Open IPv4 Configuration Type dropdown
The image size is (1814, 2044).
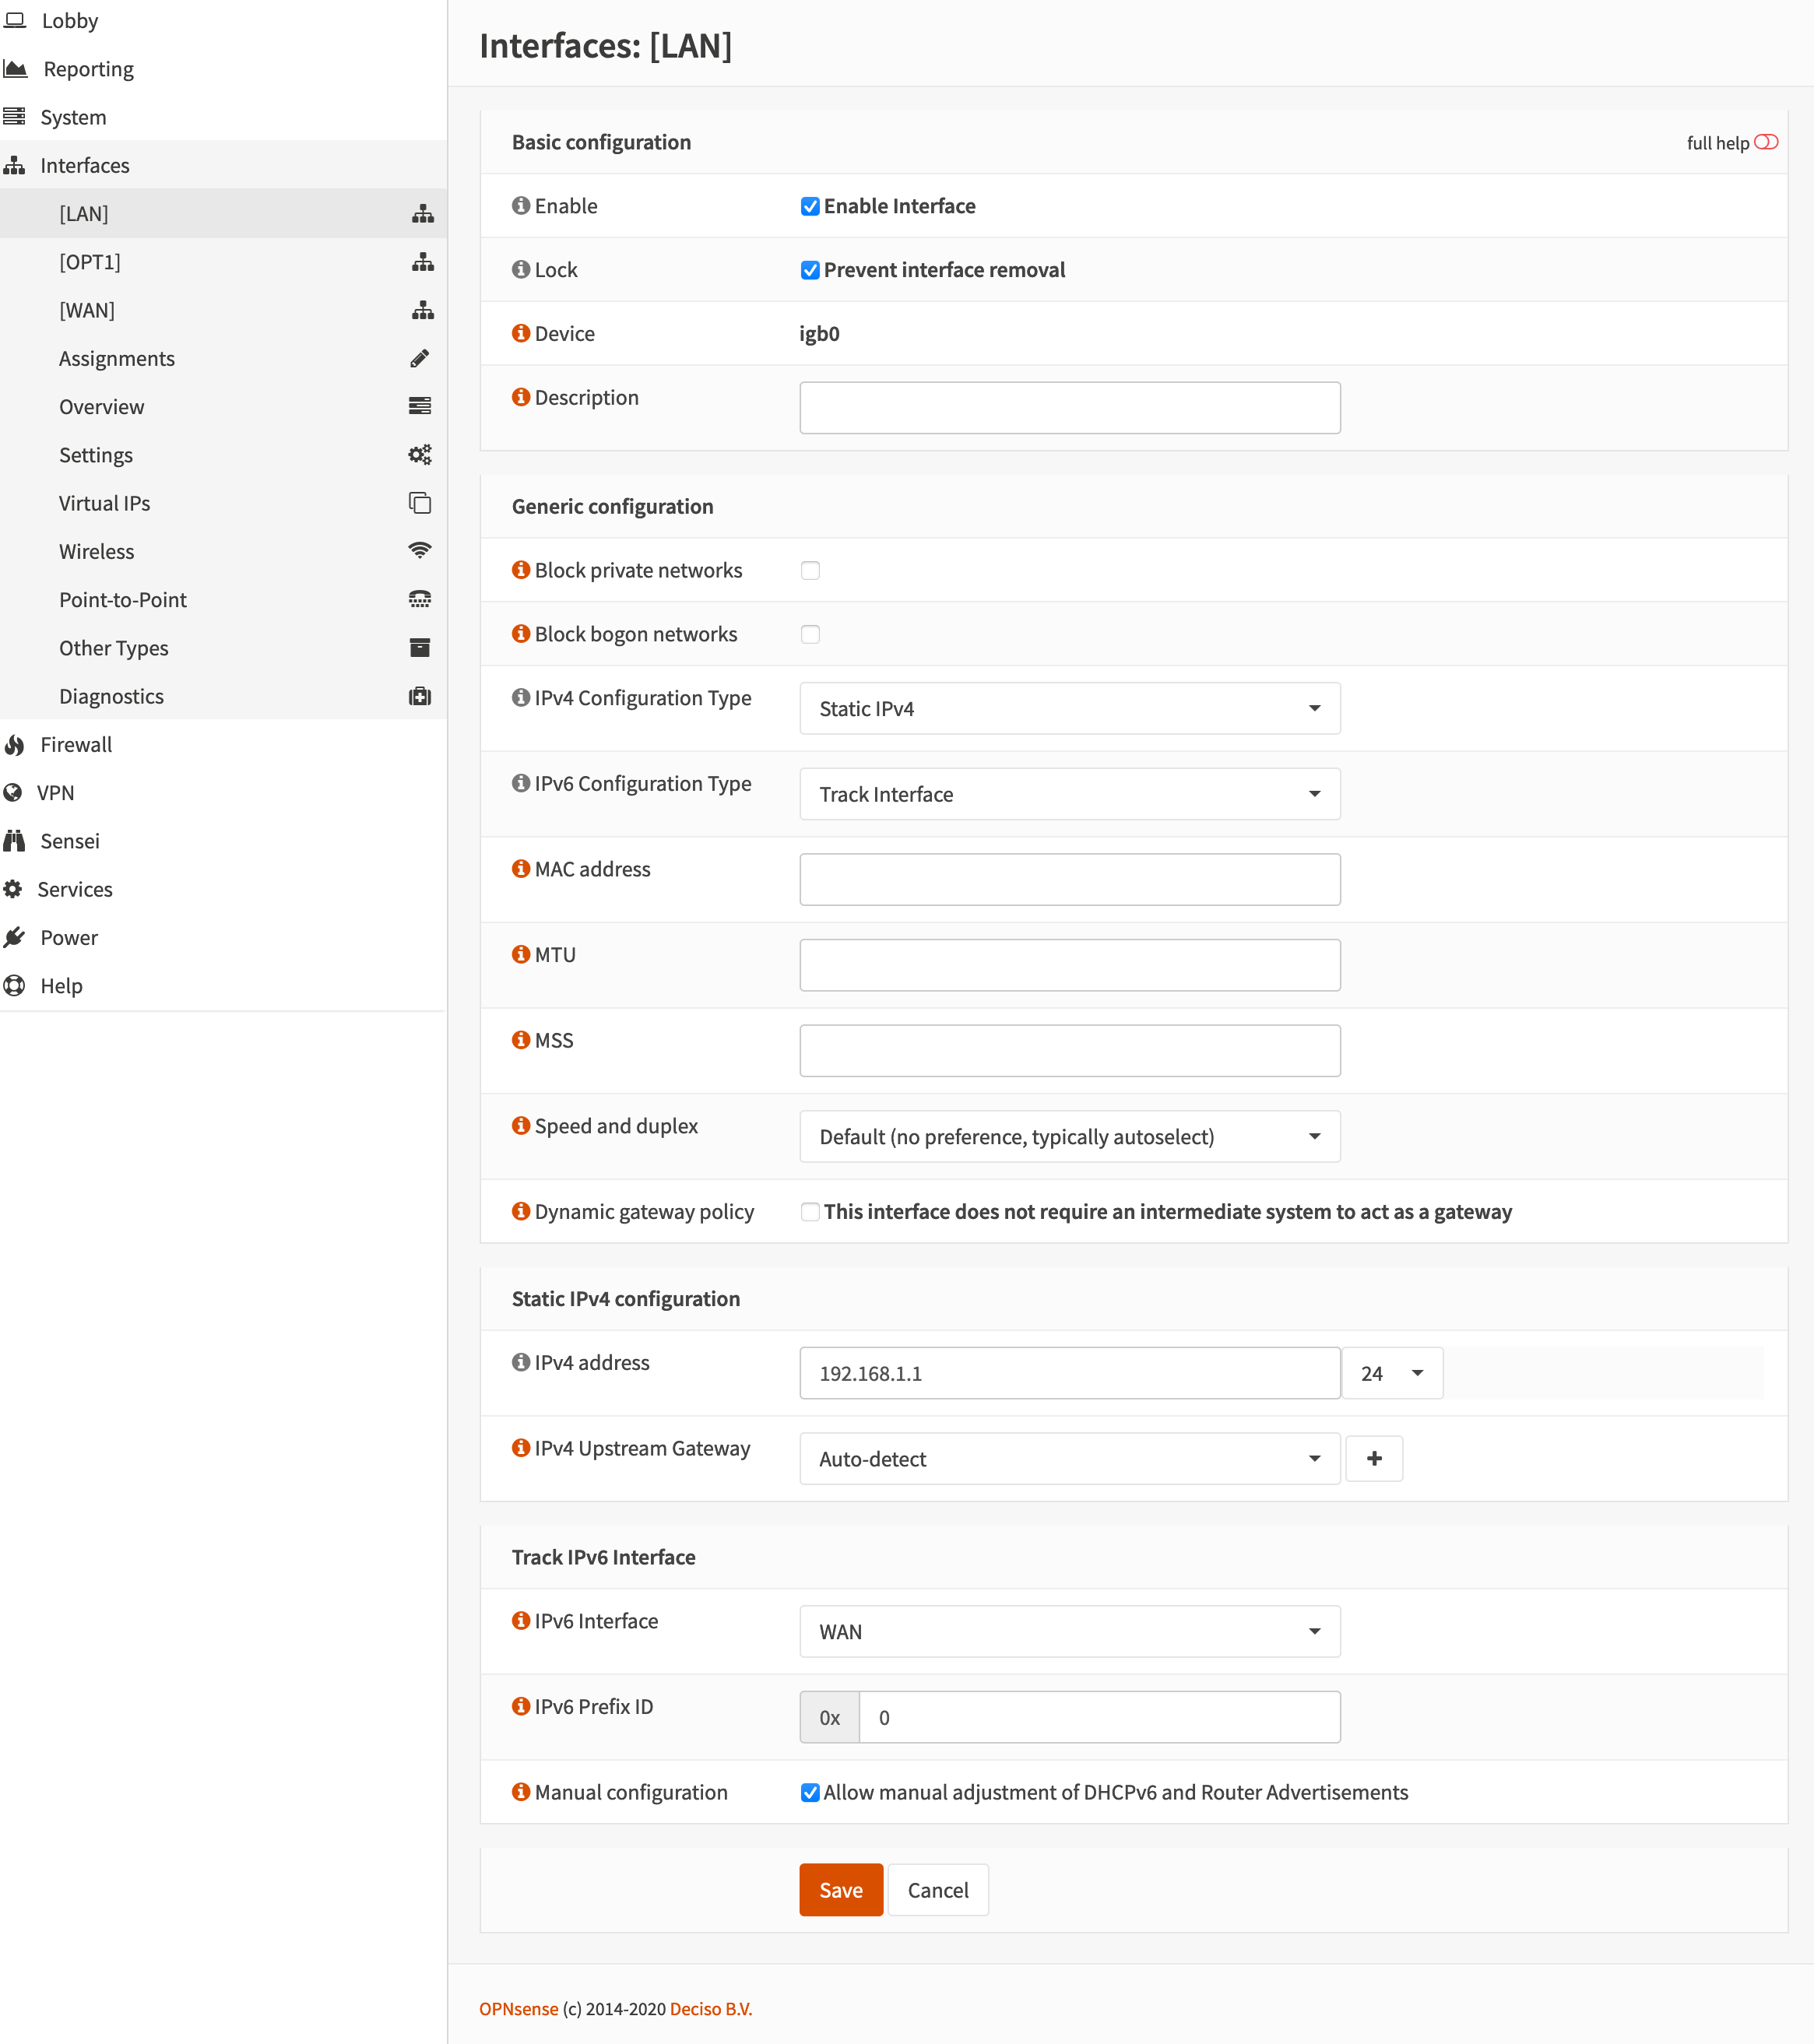pyautogui.click(x=1070, y=708)
